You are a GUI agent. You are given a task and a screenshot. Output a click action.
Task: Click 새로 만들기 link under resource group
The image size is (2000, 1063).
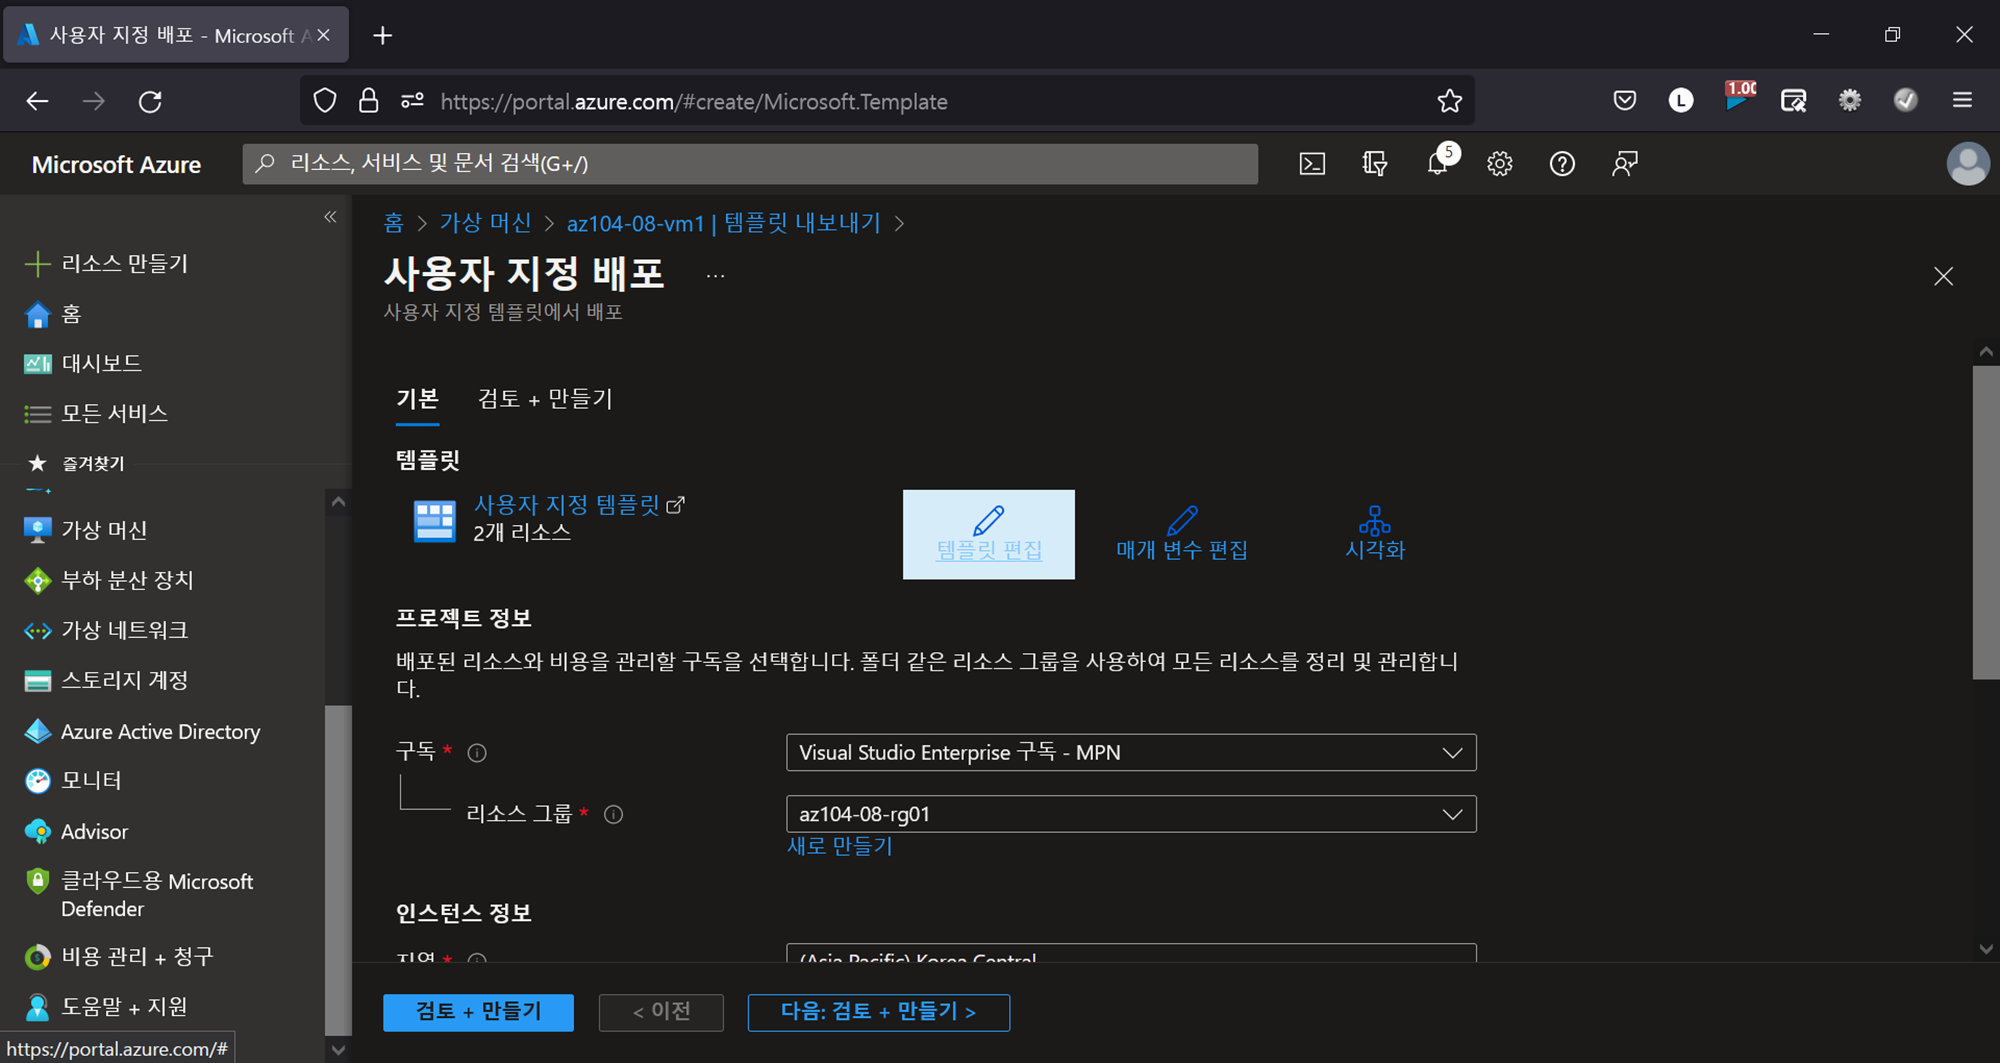click(x=840, y=846)
